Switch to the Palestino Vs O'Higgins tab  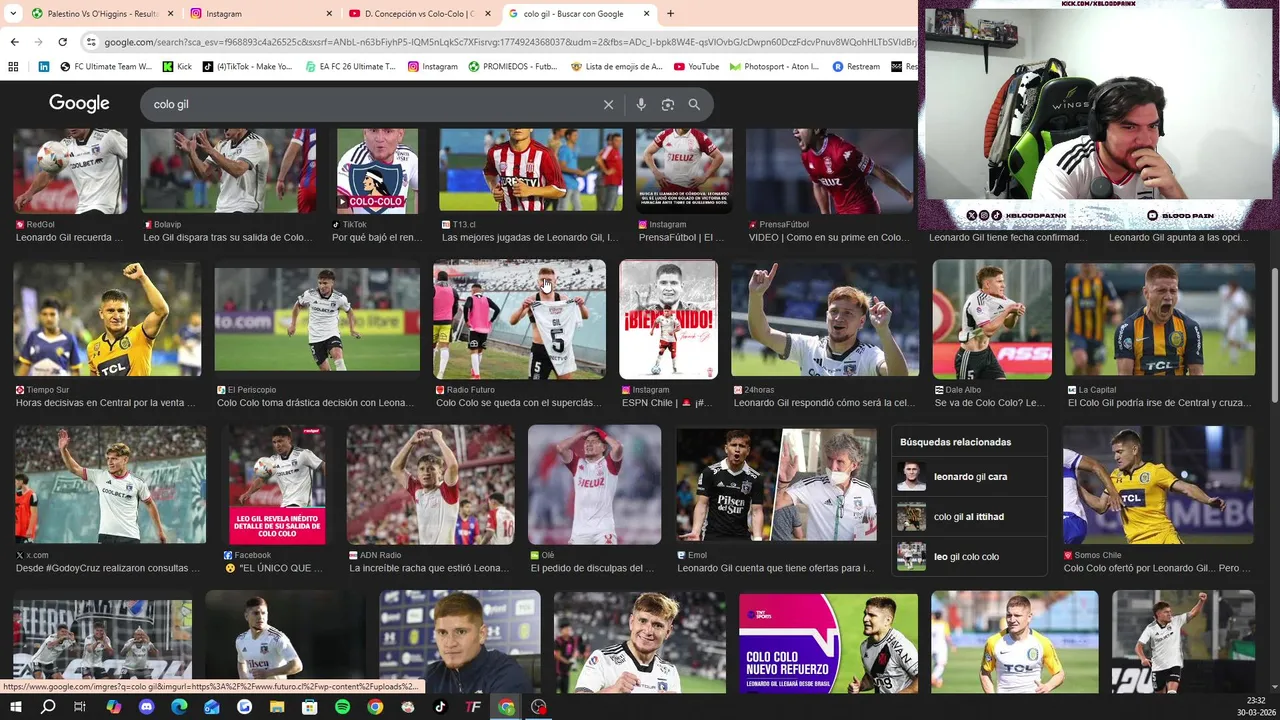pyautogui.click(x=103, y=14)
